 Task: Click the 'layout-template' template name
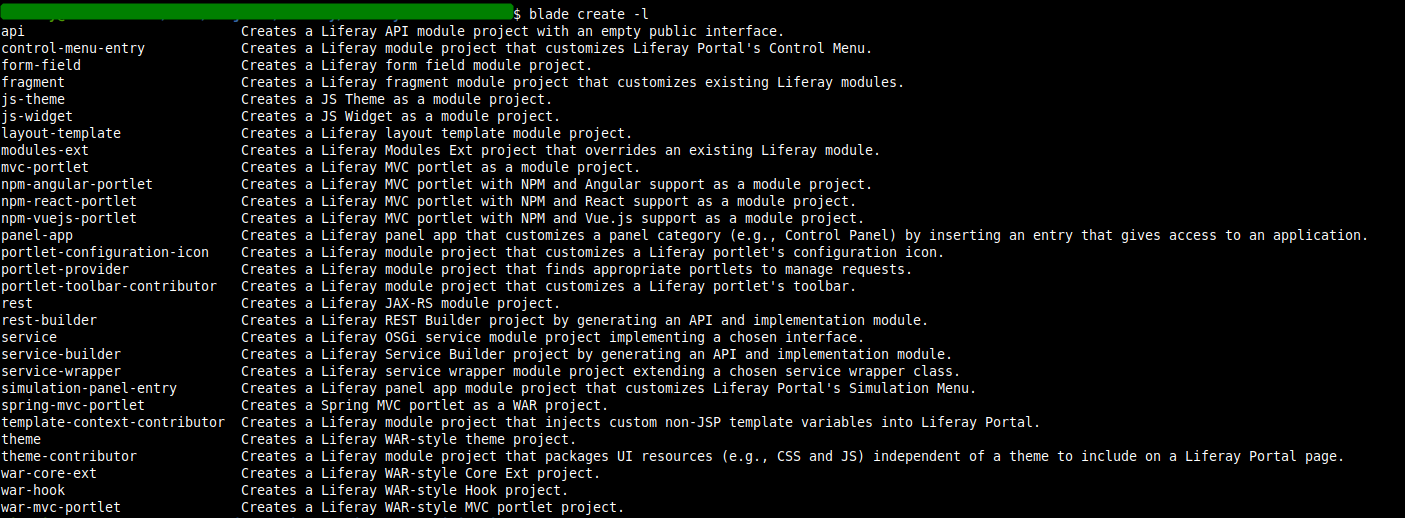coord(61,133)
